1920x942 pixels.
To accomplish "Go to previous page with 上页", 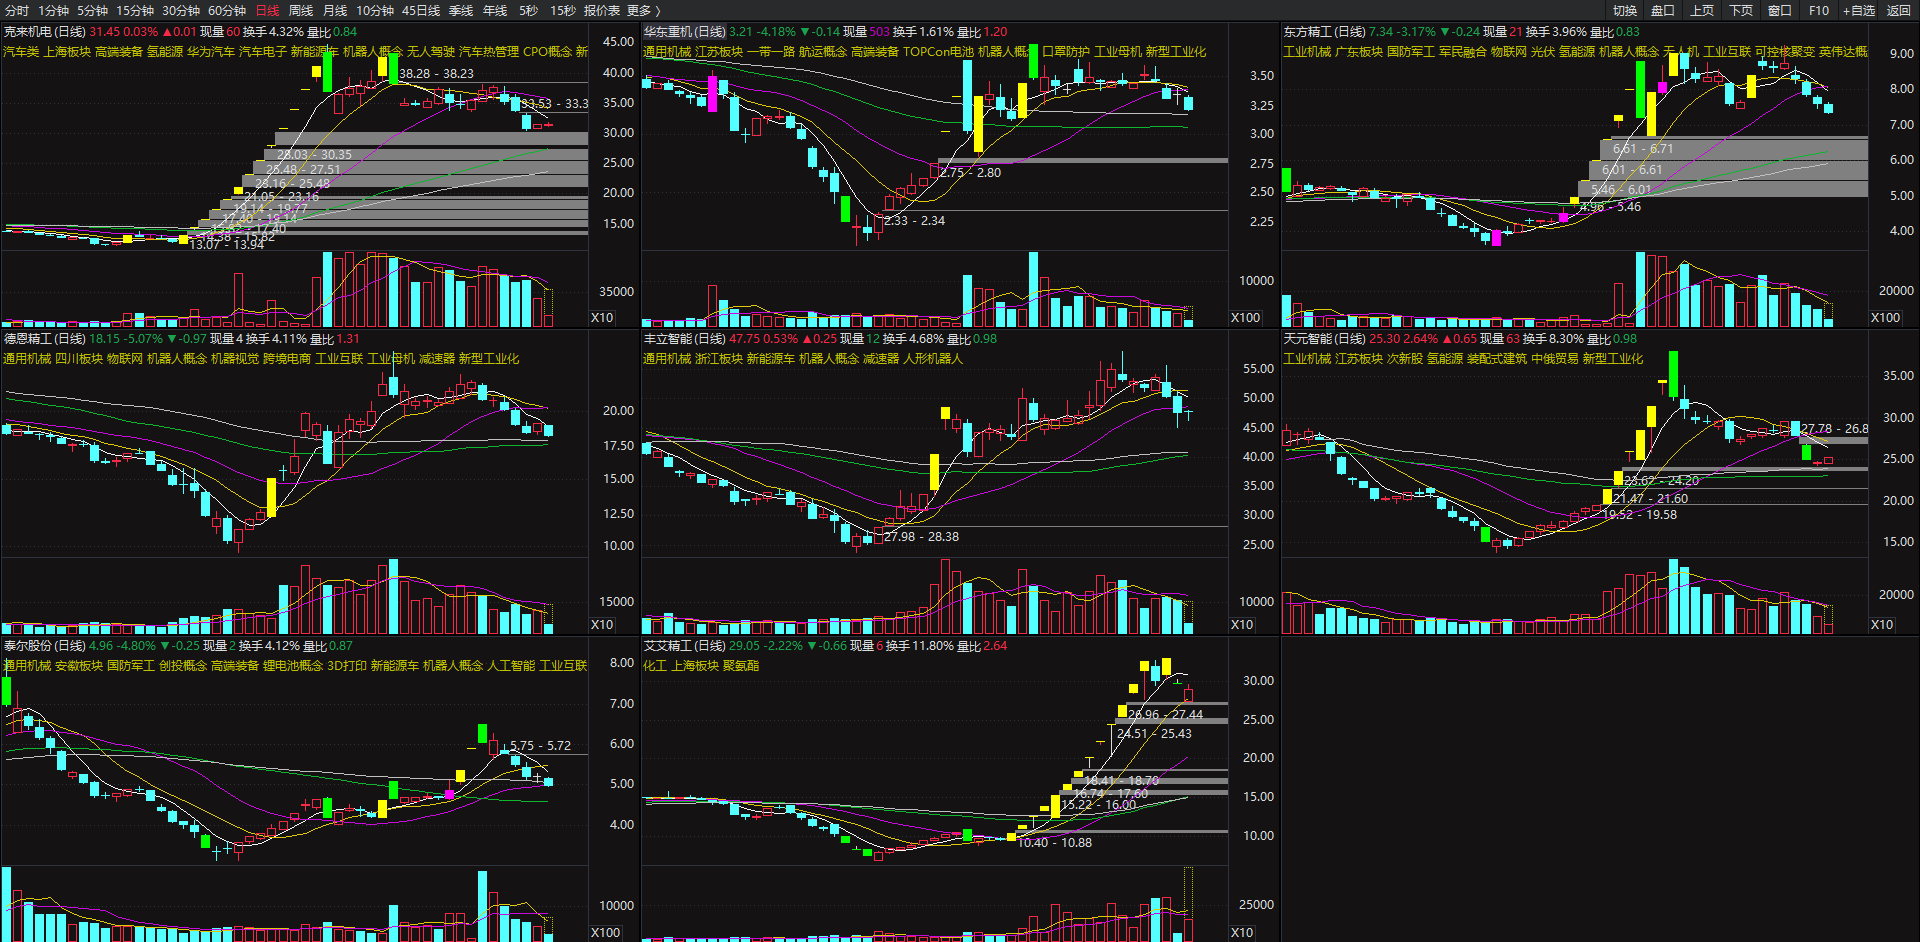I will [x=1702, y=10].
